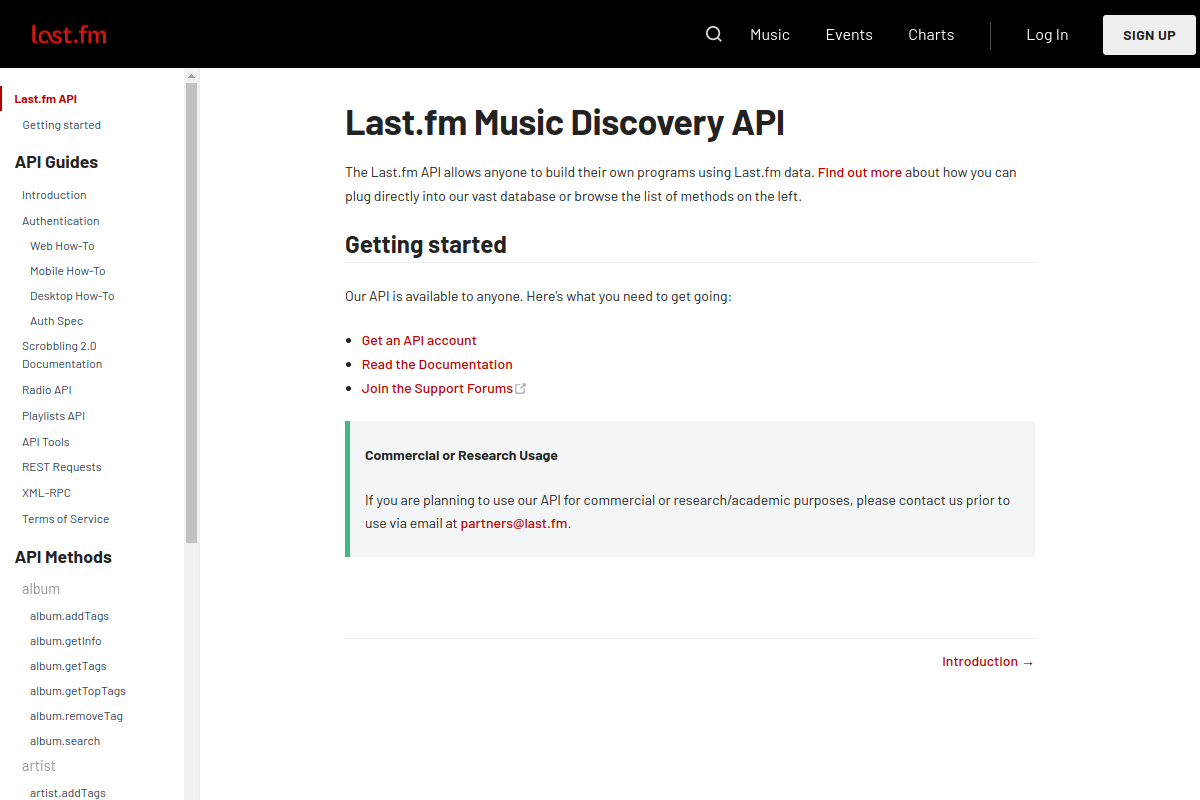This screenshot has height=800, width=1200.
Task: Go to next page Introduction →
Action: pos(988,661)
